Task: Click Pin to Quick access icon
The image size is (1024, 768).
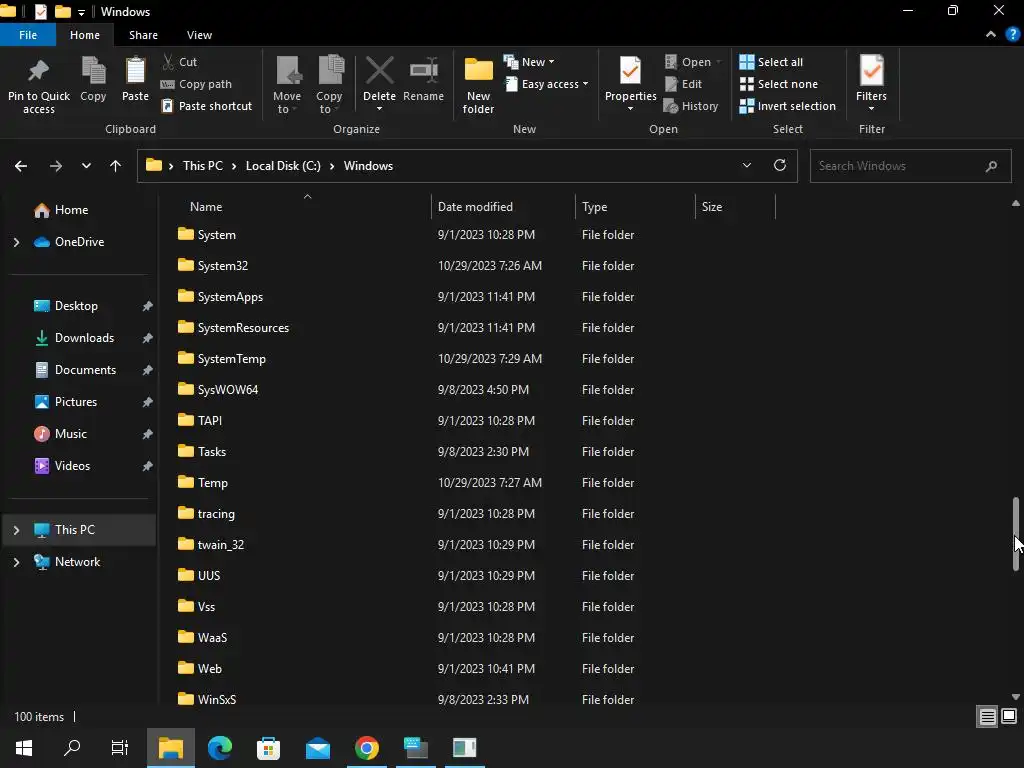Action: pyautogui.click(x=38, y=71)
